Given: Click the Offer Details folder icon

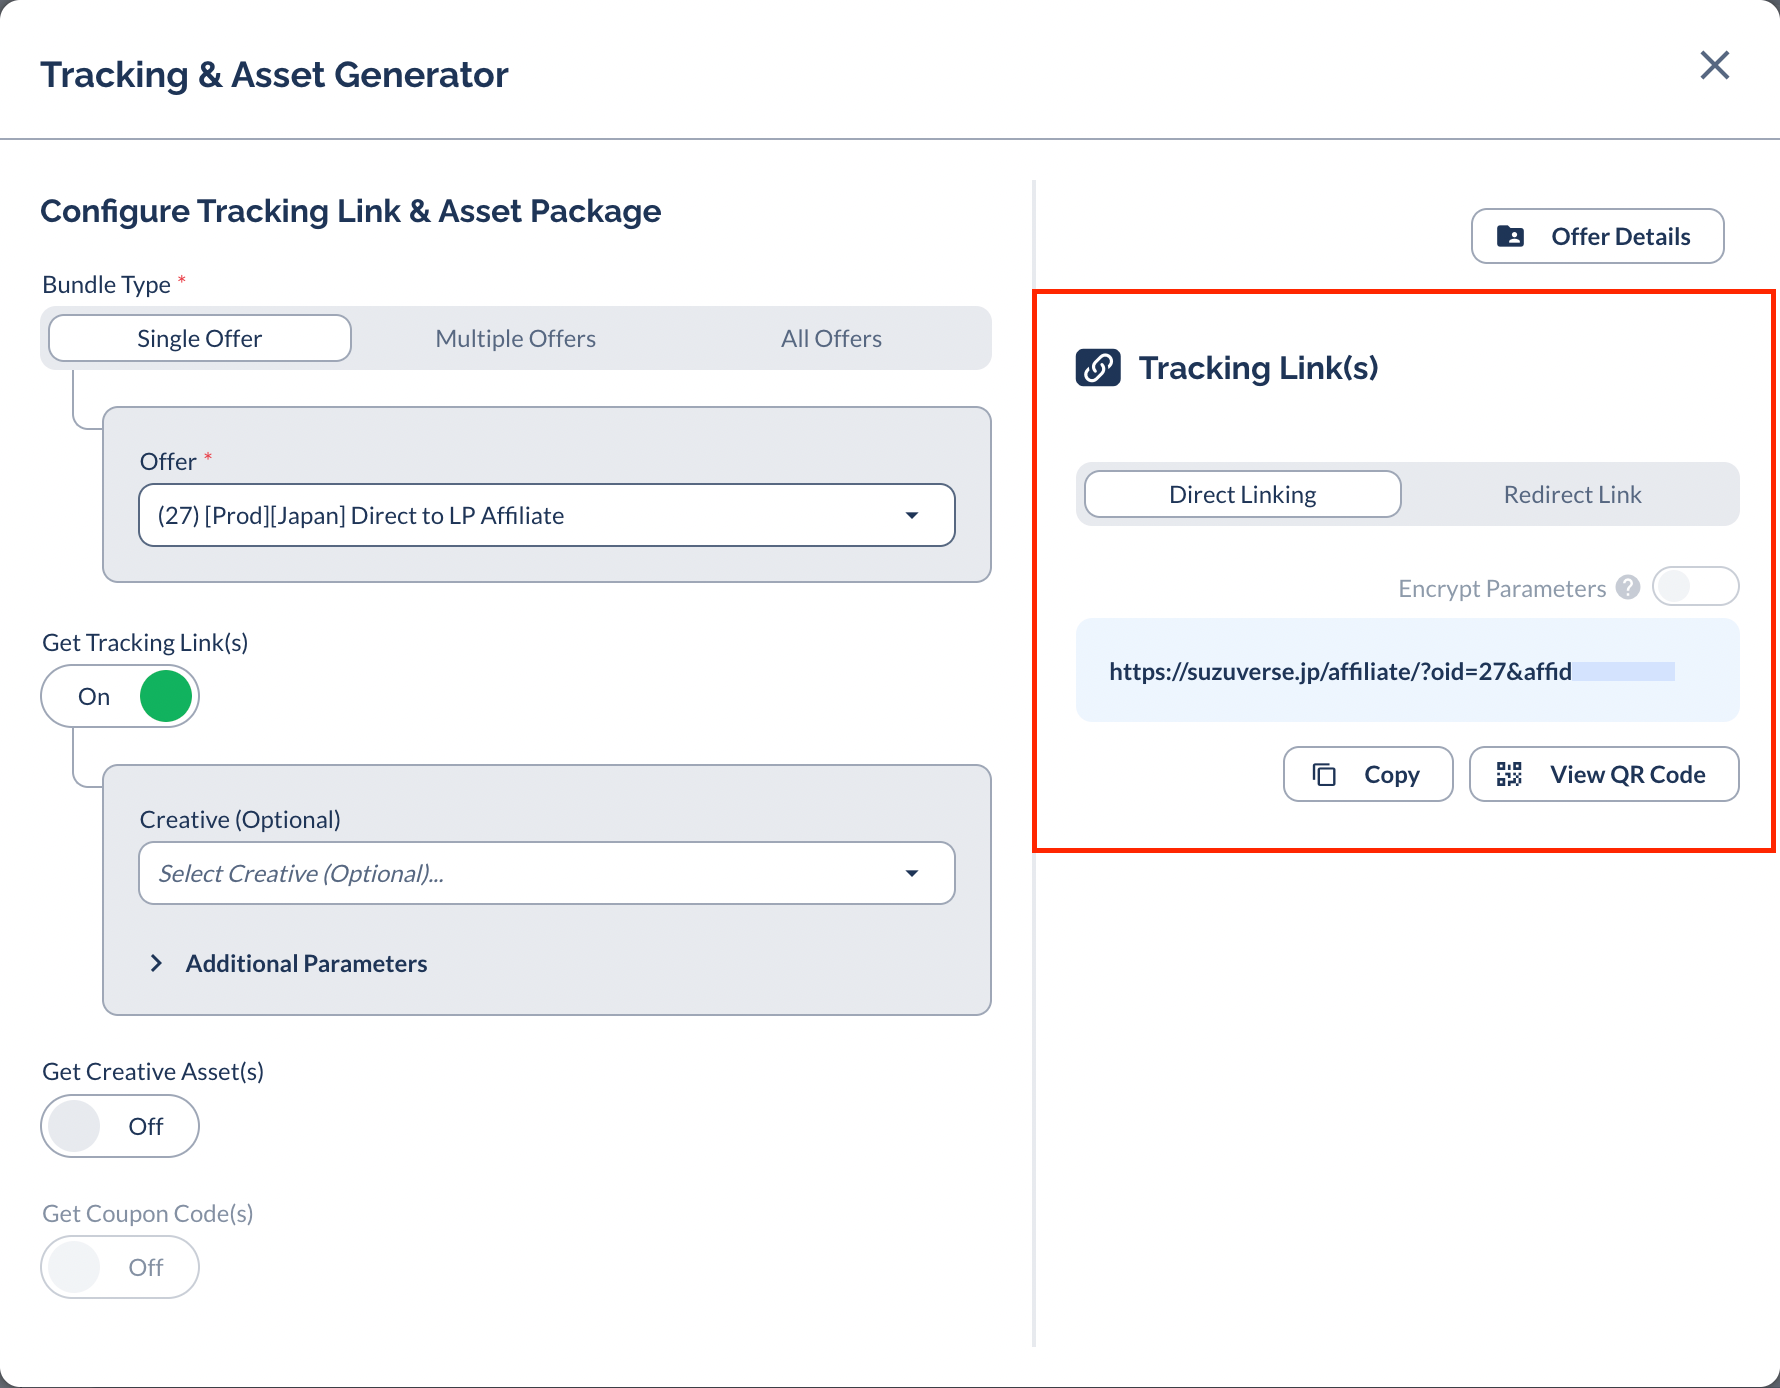Looking at the screenshot, I should click(1510, 237).
